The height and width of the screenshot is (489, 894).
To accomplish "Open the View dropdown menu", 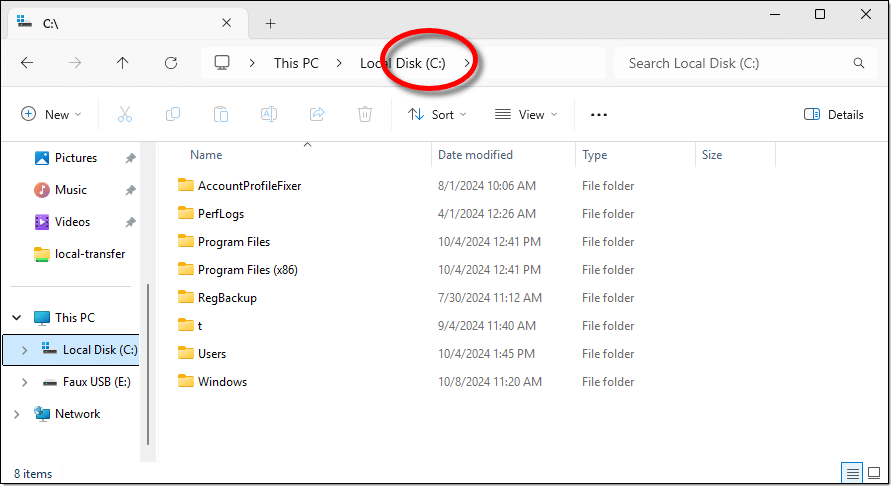I will coord(526,115).
